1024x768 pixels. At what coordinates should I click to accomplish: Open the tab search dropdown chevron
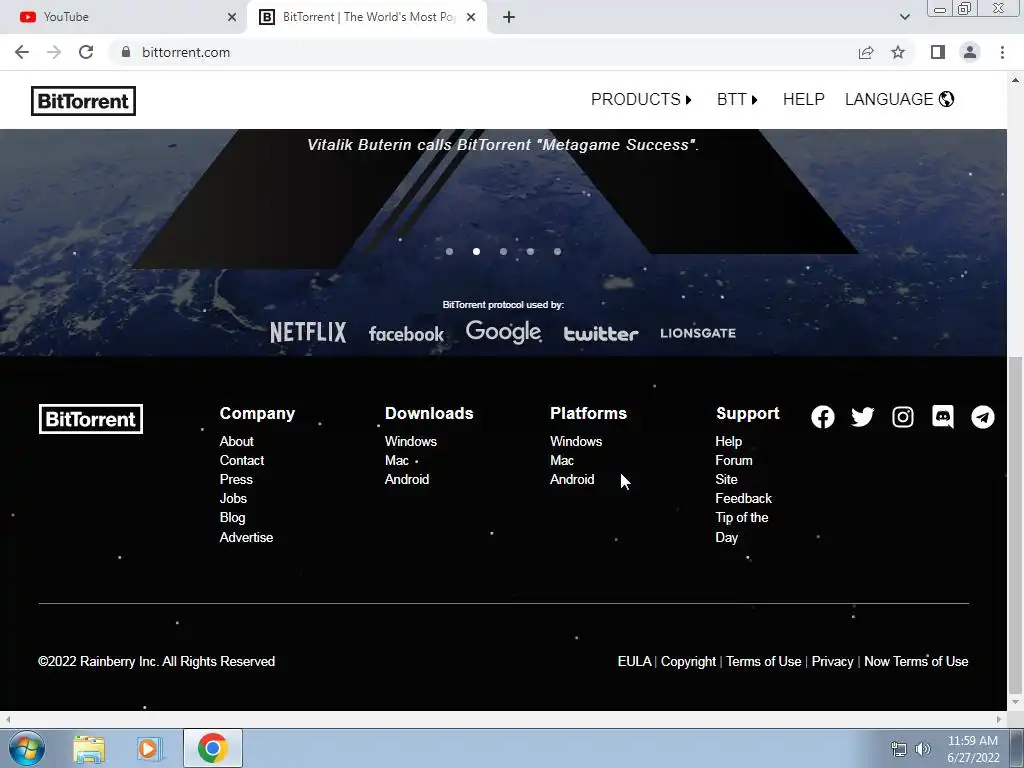[904, 17]
